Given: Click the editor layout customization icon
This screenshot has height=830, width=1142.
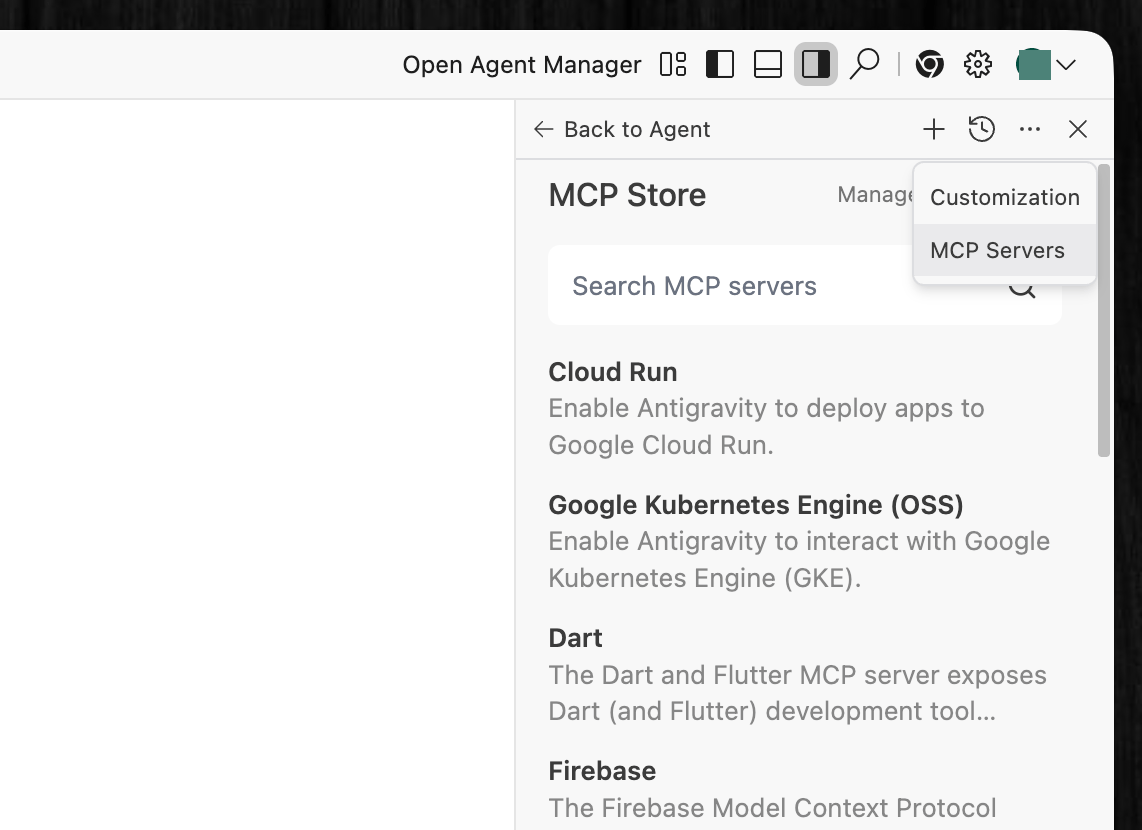Looking at the screenshot, I should pyautogui.click(x=673, y=65).
